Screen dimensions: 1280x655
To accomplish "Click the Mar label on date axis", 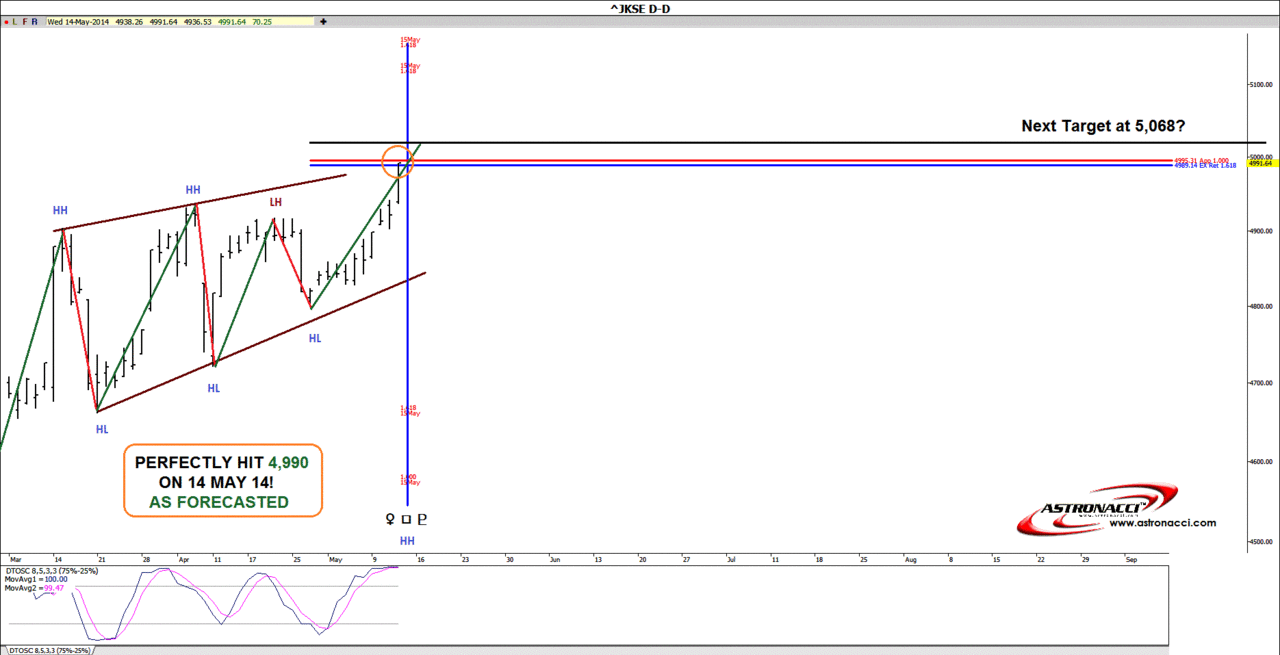I will coord(14,559).
